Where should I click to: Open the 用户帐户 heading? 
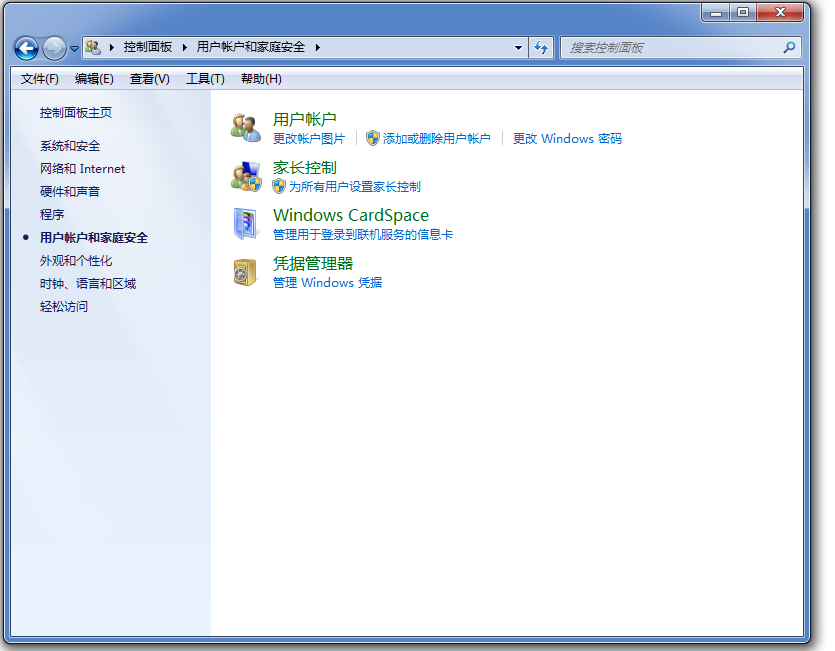pos(305,119)
